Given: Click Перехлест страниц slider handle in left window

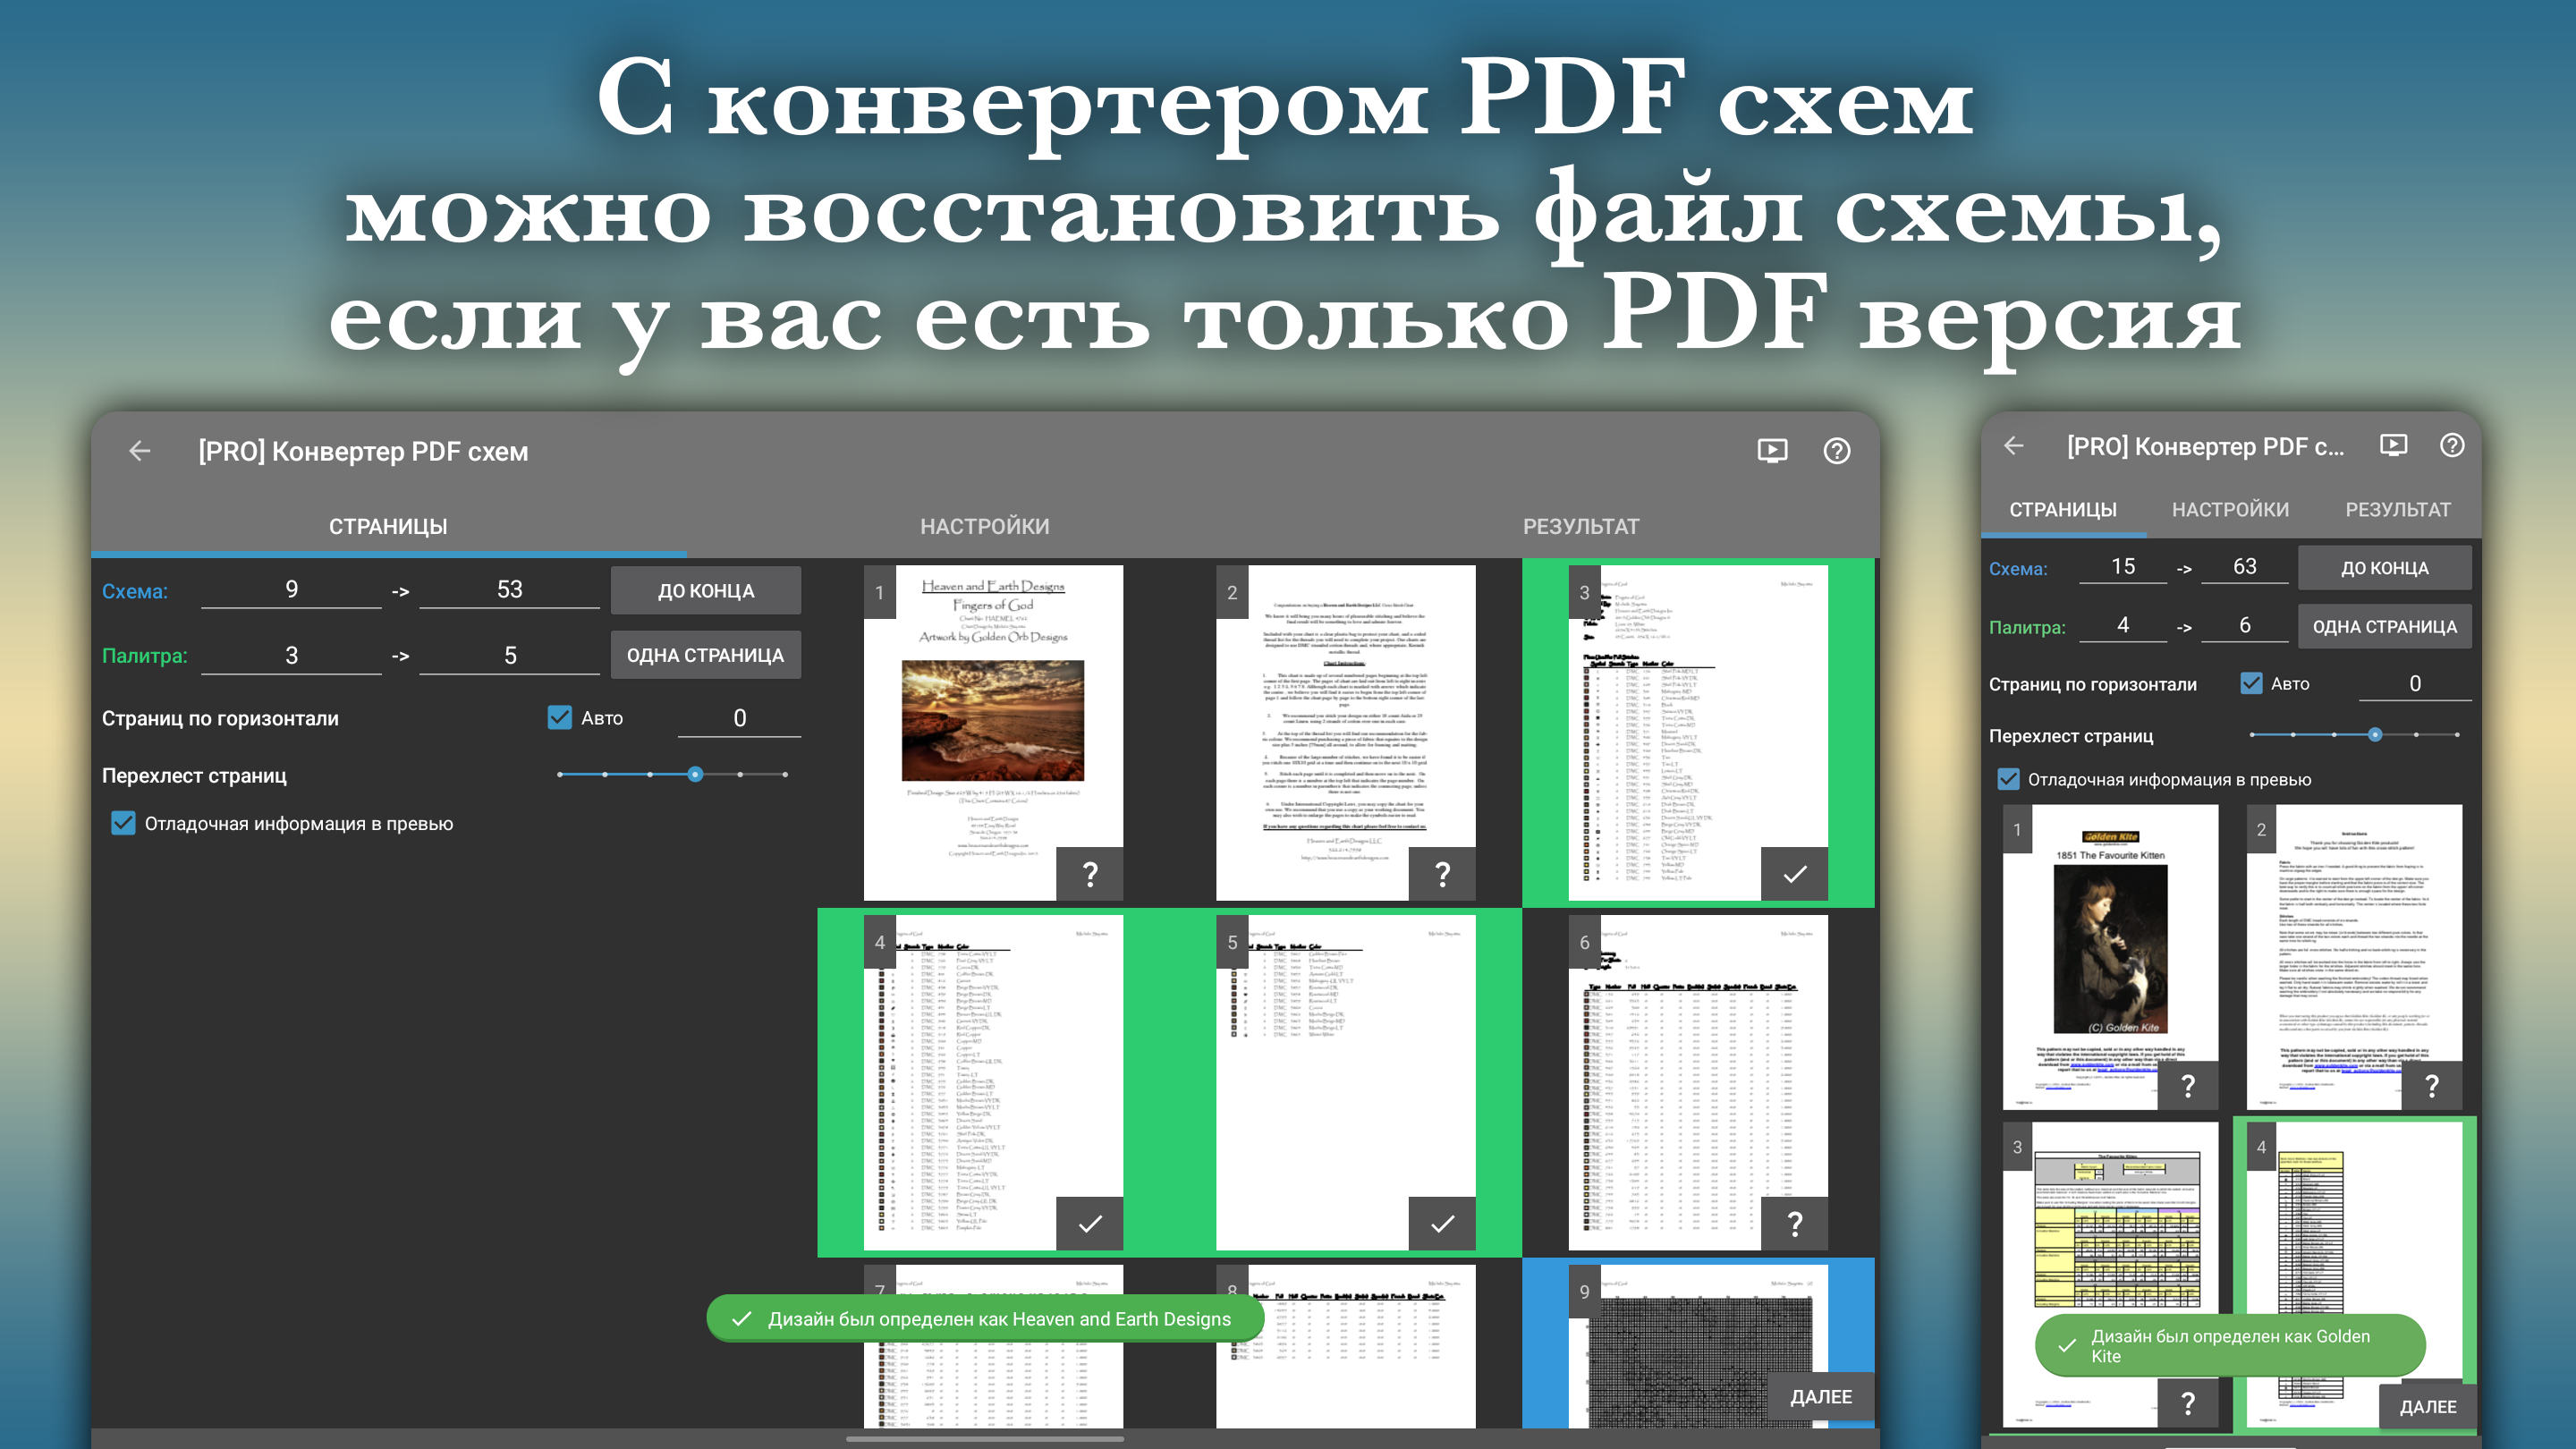Looking at the screenshot, I should coord(695,774).
